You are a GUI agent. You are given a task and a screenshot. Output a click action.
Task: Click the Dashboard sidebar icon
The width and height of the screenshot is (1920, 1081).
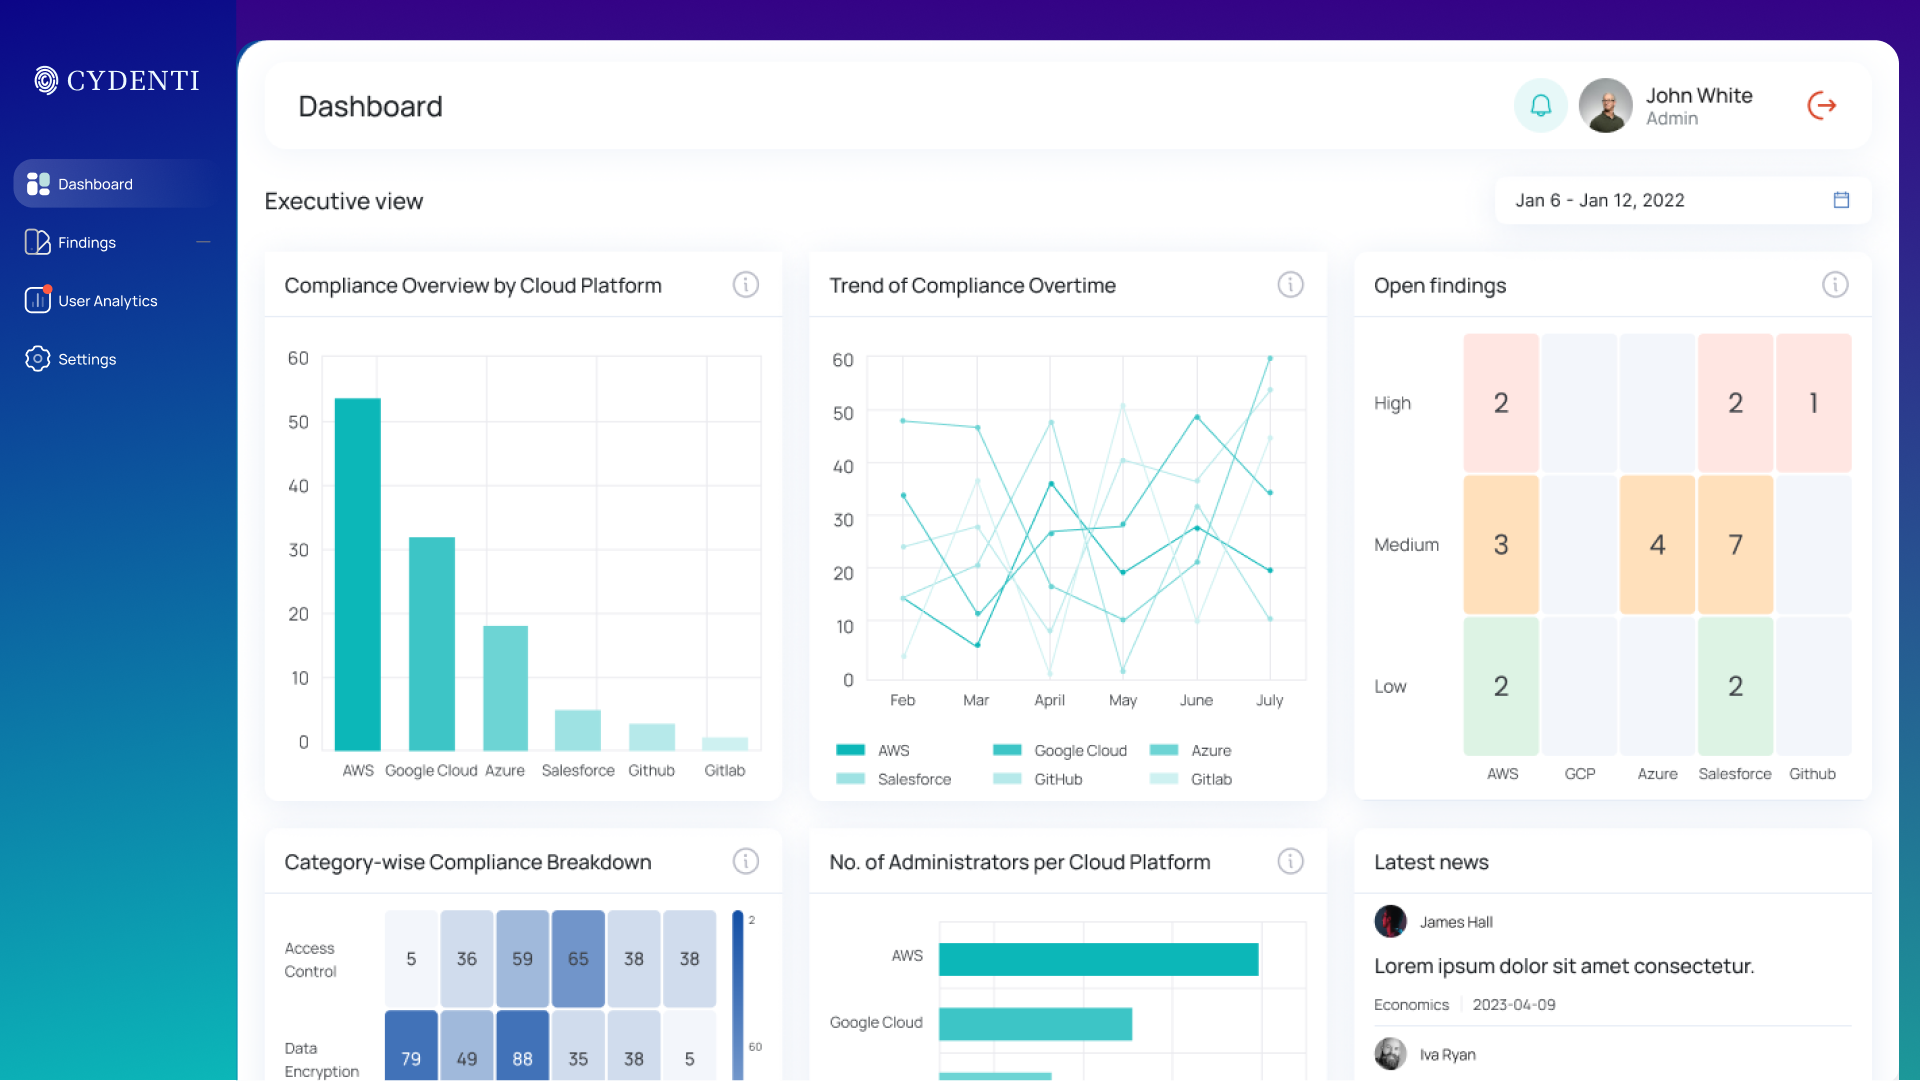(38, 184)
